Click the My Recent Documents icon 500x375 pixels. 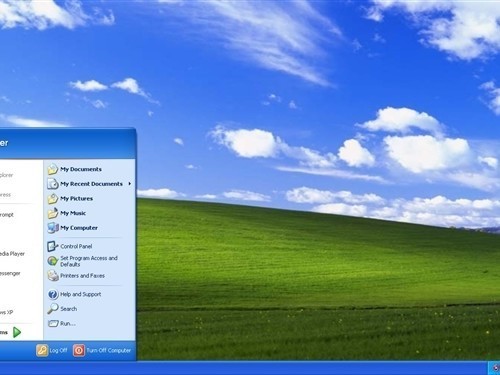[x=53, y=184]
